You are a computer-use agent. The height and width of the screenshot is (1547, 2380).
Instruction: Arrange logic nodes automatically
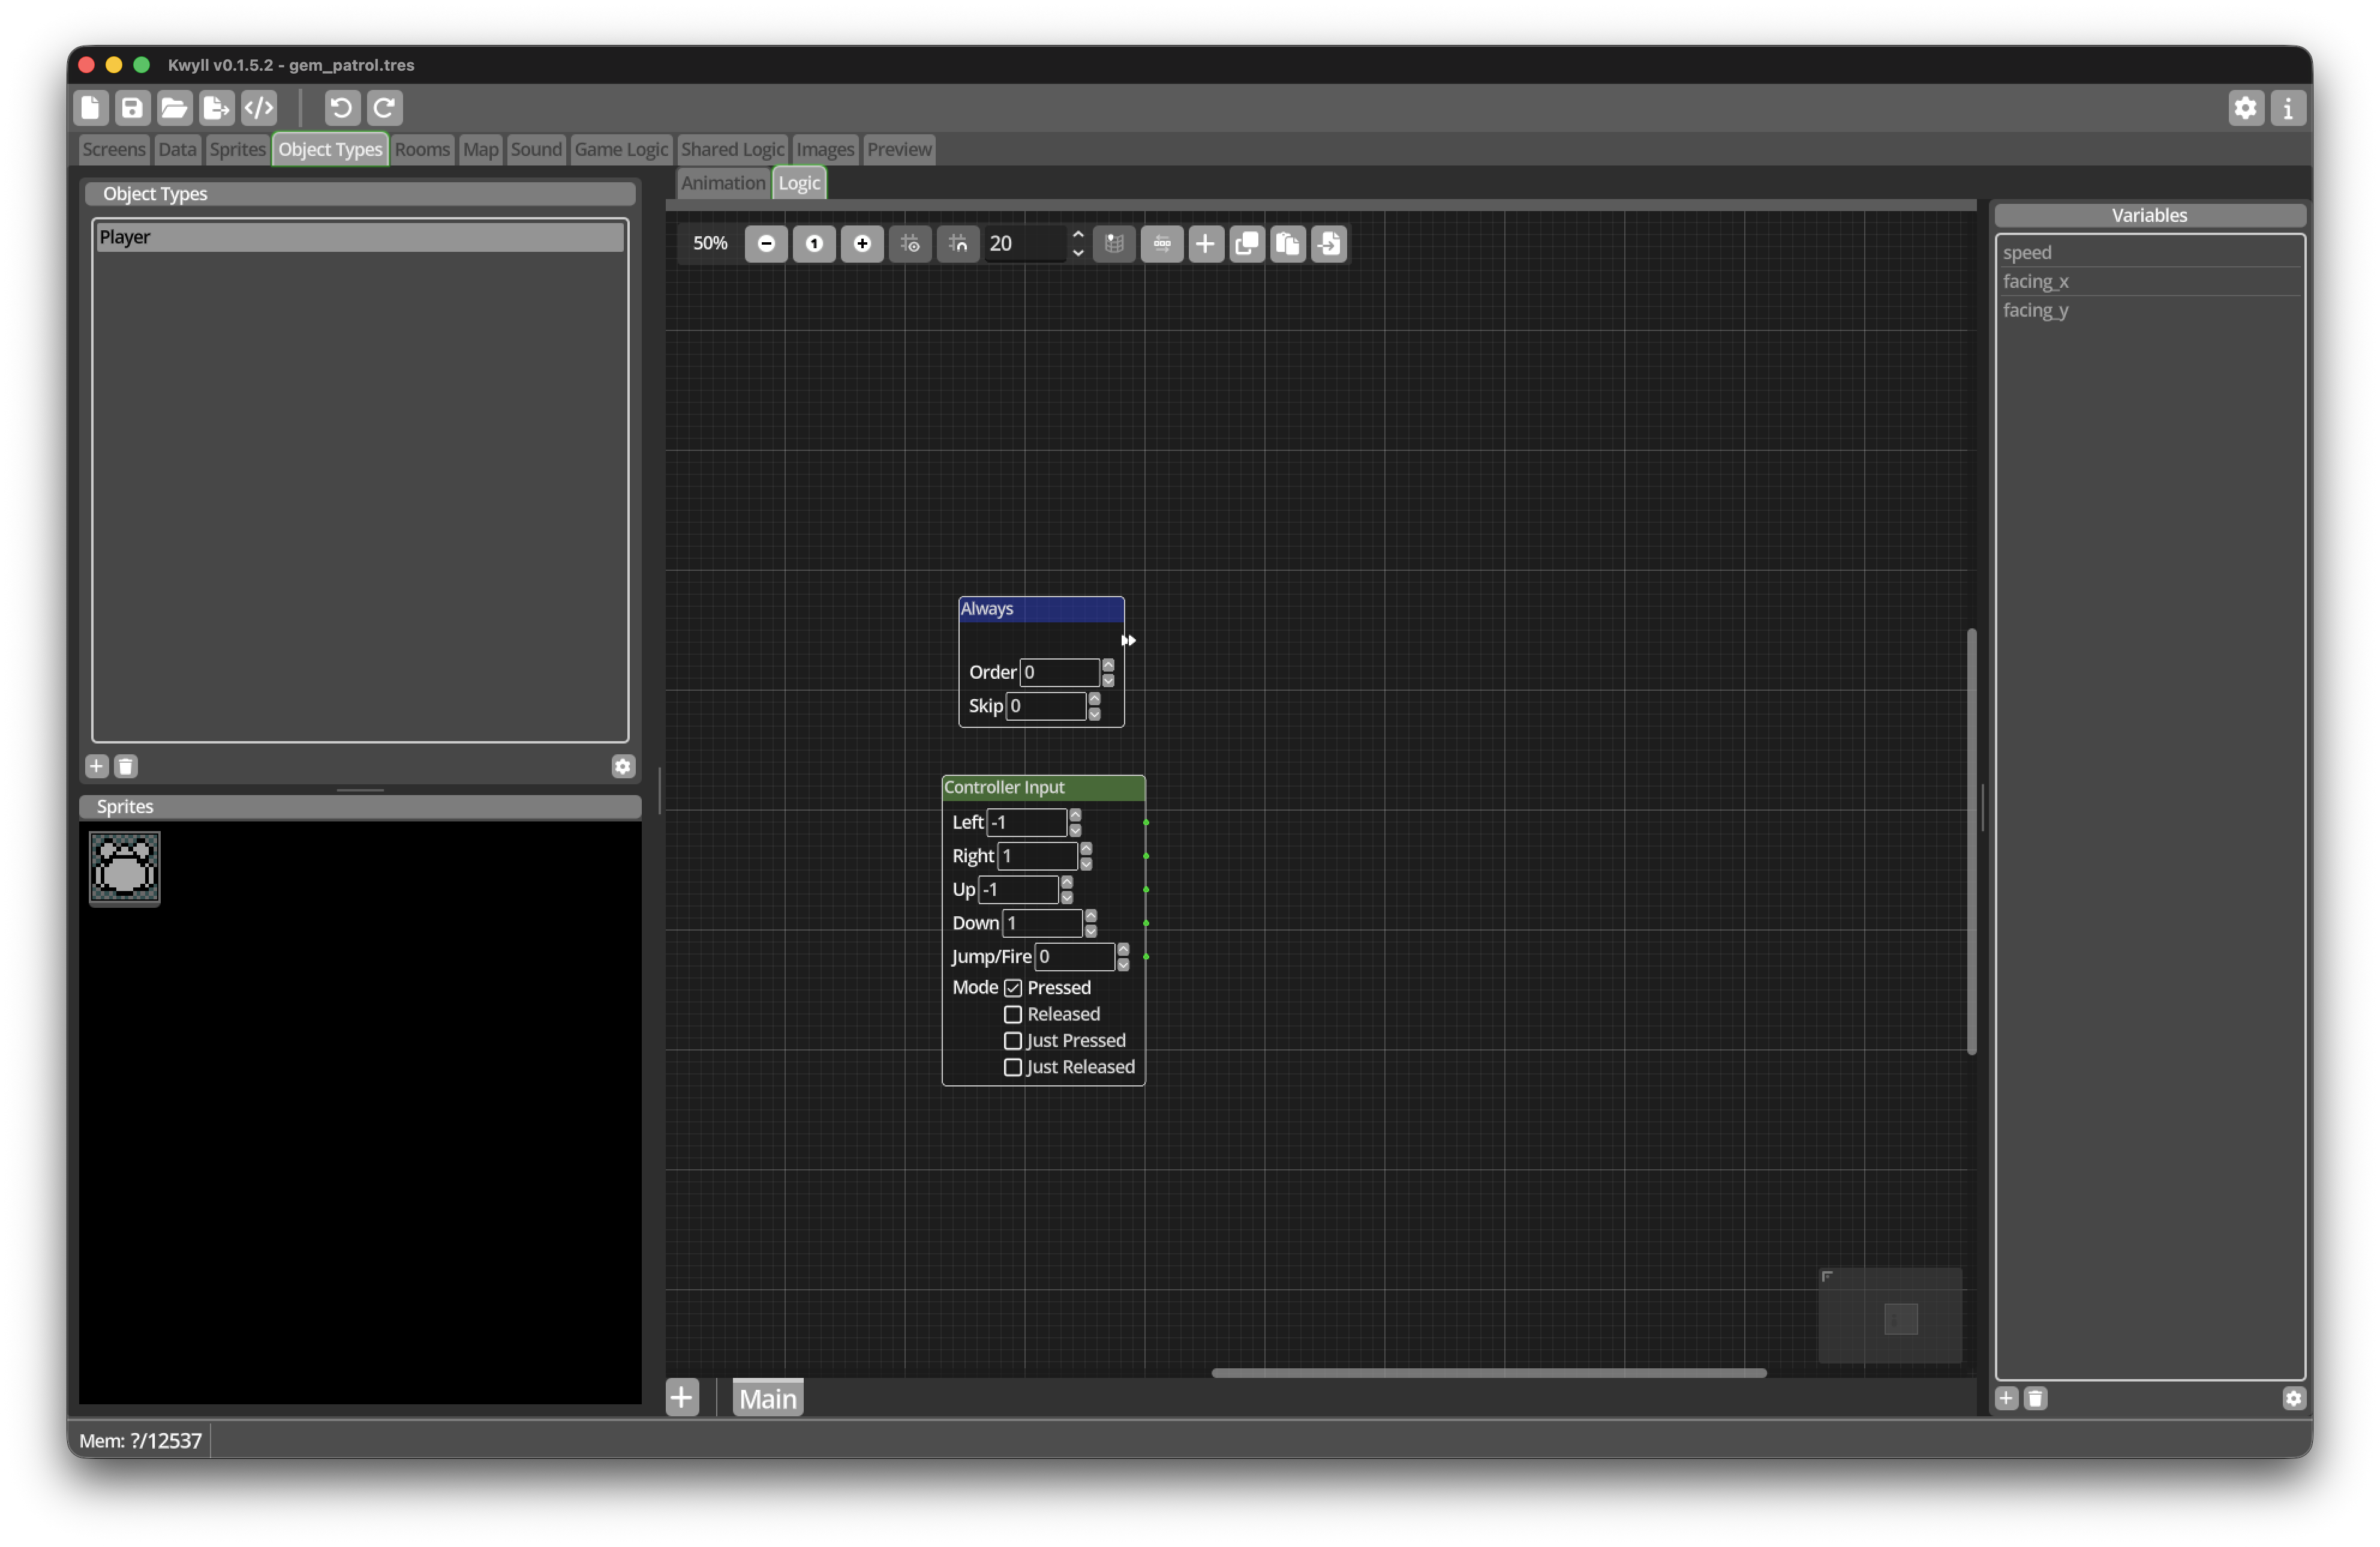[1162, 243]
